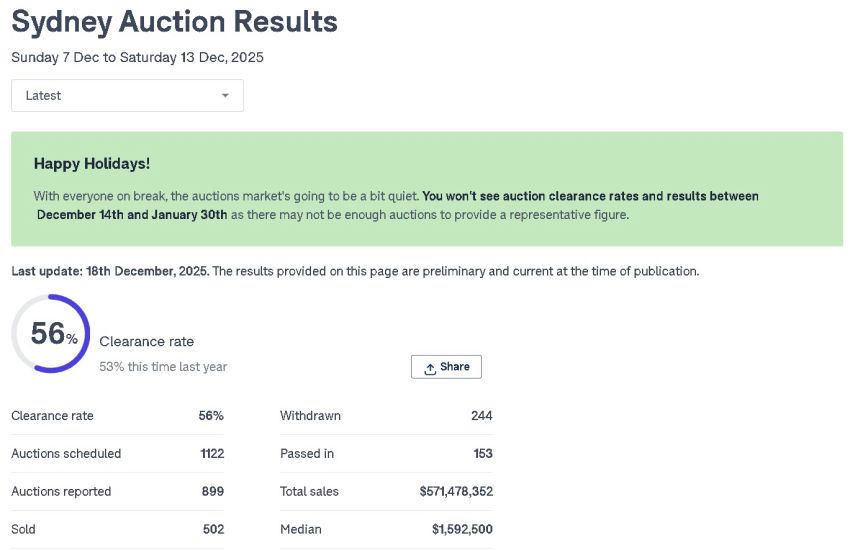Click the Passed in value 153
Image resolution: width=850 pixels, height=551 pixels.
point(482,454)
